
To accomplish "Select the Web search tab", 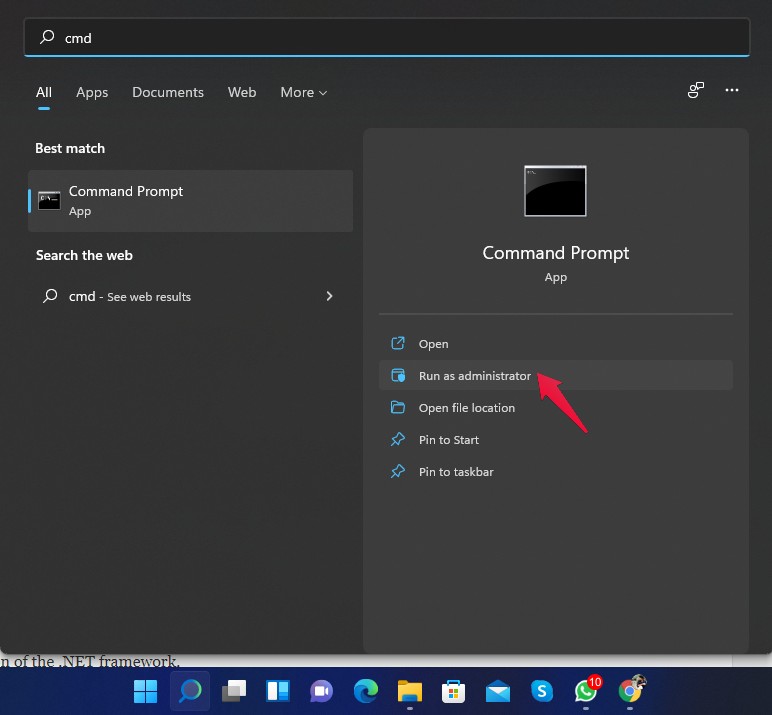I will point(242,92).
